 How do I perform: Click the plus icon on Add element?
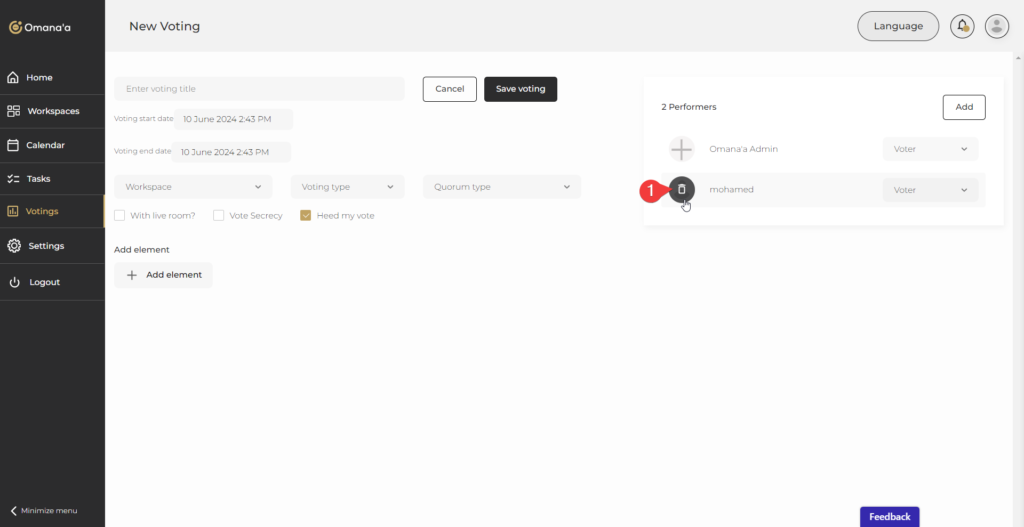(132, 275)
